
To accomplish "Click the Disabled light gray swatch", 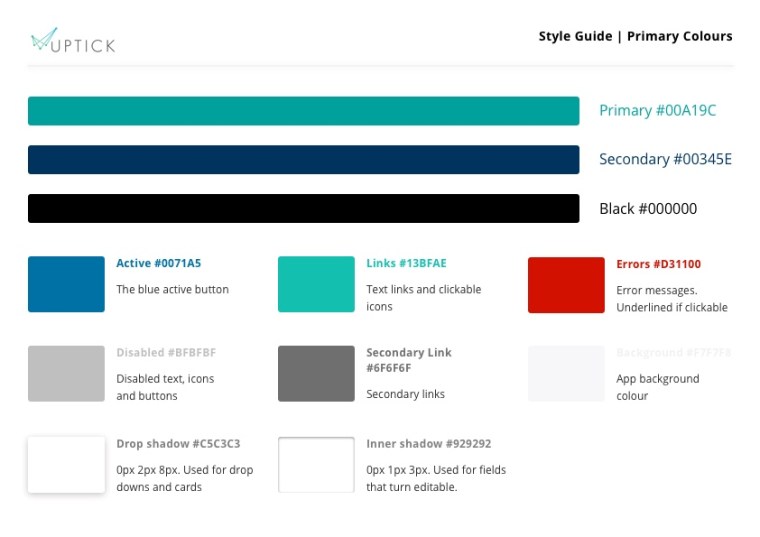I will (66, 373).
